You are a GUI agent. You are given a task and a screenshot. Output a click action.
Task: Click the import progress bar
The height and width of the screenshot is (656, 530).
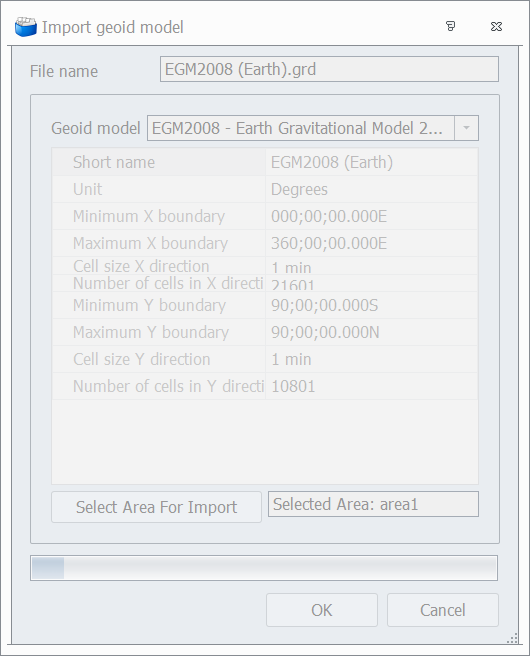tap(264, 568)
